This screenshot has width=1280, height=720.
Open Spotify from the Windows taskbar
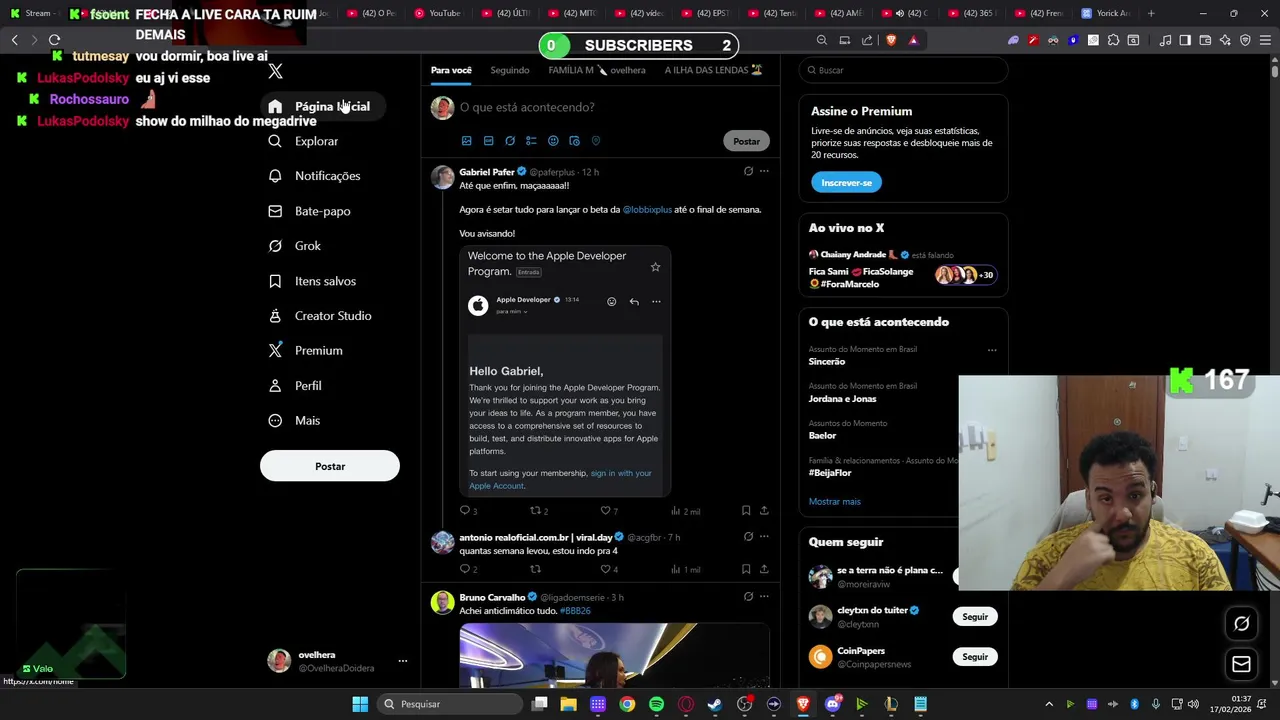tap(656, 704)
